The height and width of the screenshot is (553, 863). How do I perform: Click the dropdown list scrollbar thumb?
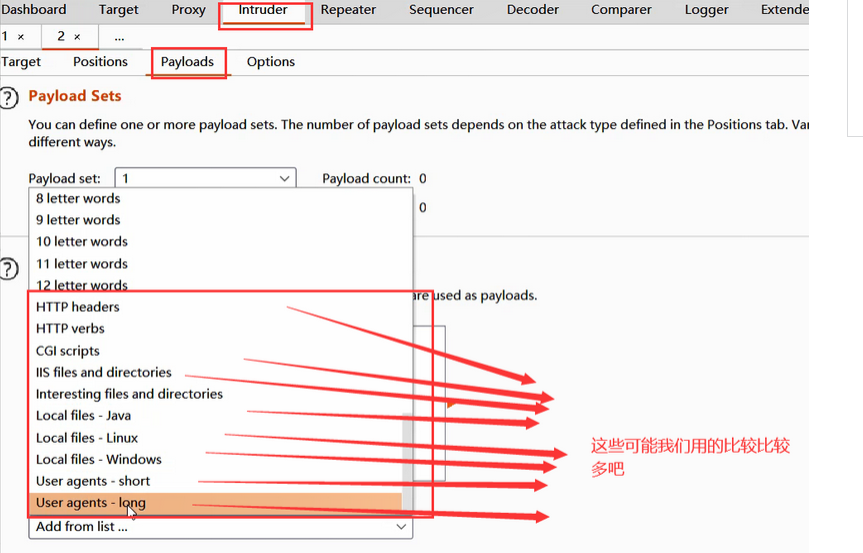pyautogui.click(x=407, y=463)
